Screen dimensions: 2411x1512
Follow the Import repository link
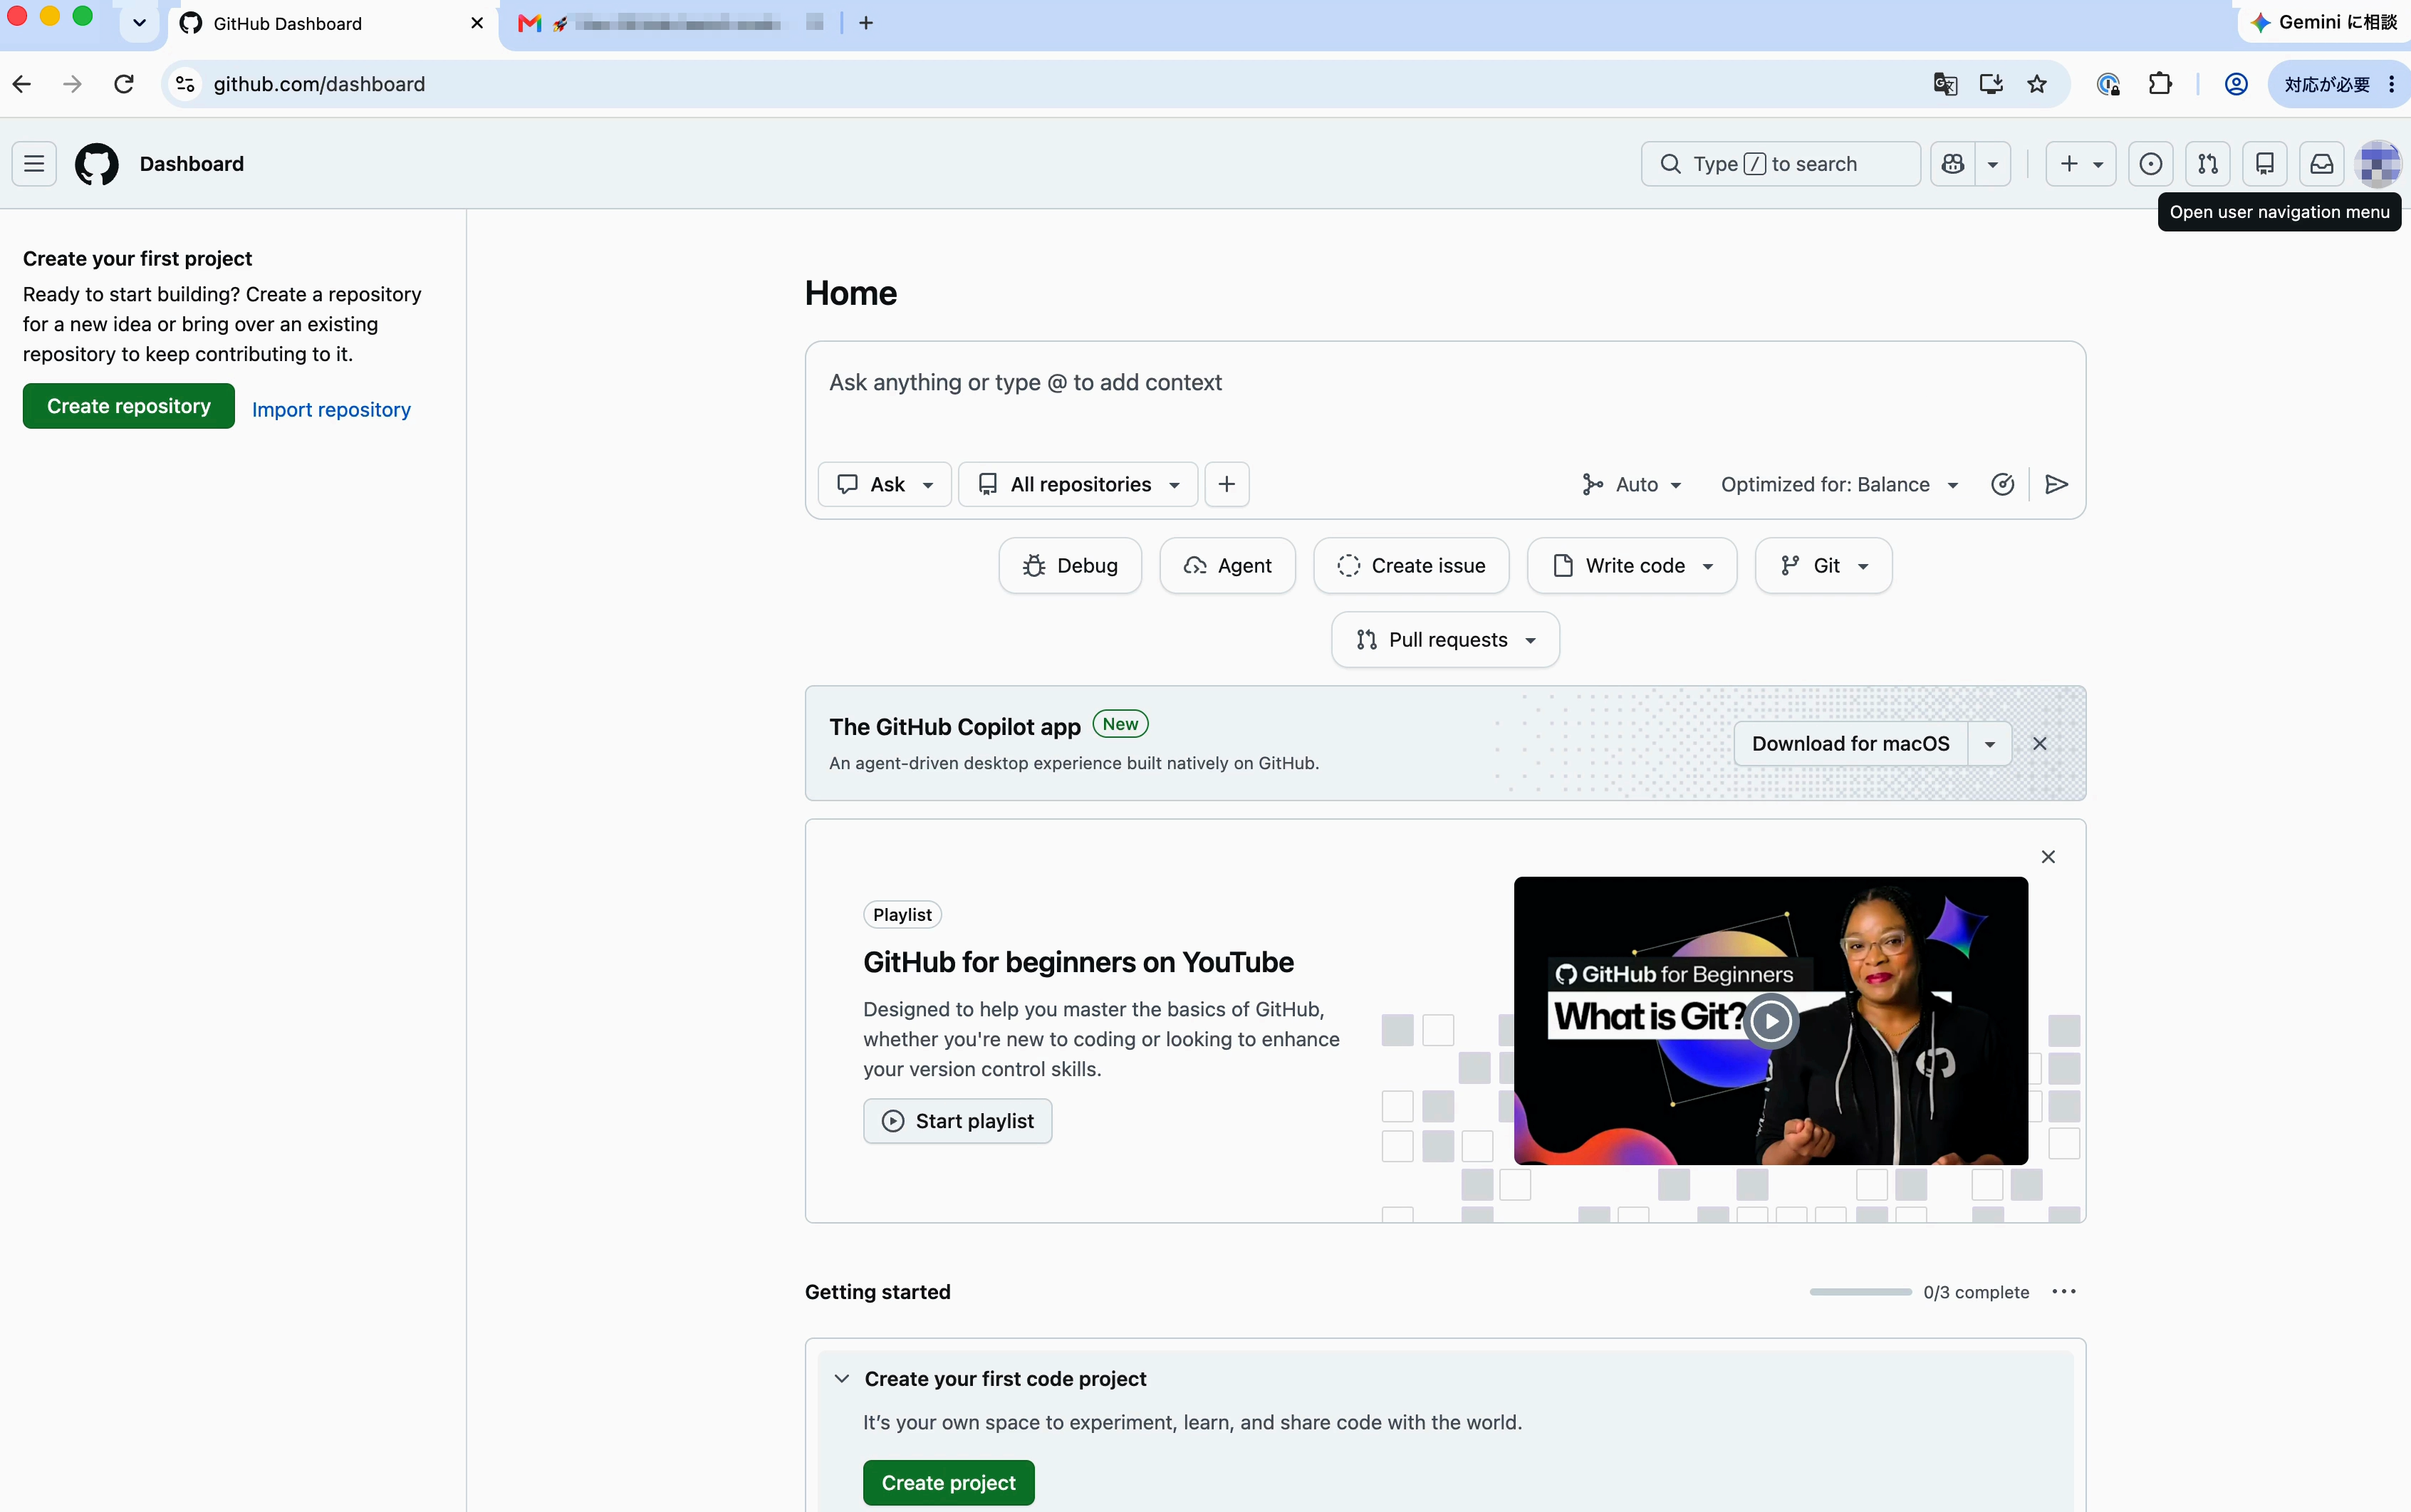(x=331, y=409)
